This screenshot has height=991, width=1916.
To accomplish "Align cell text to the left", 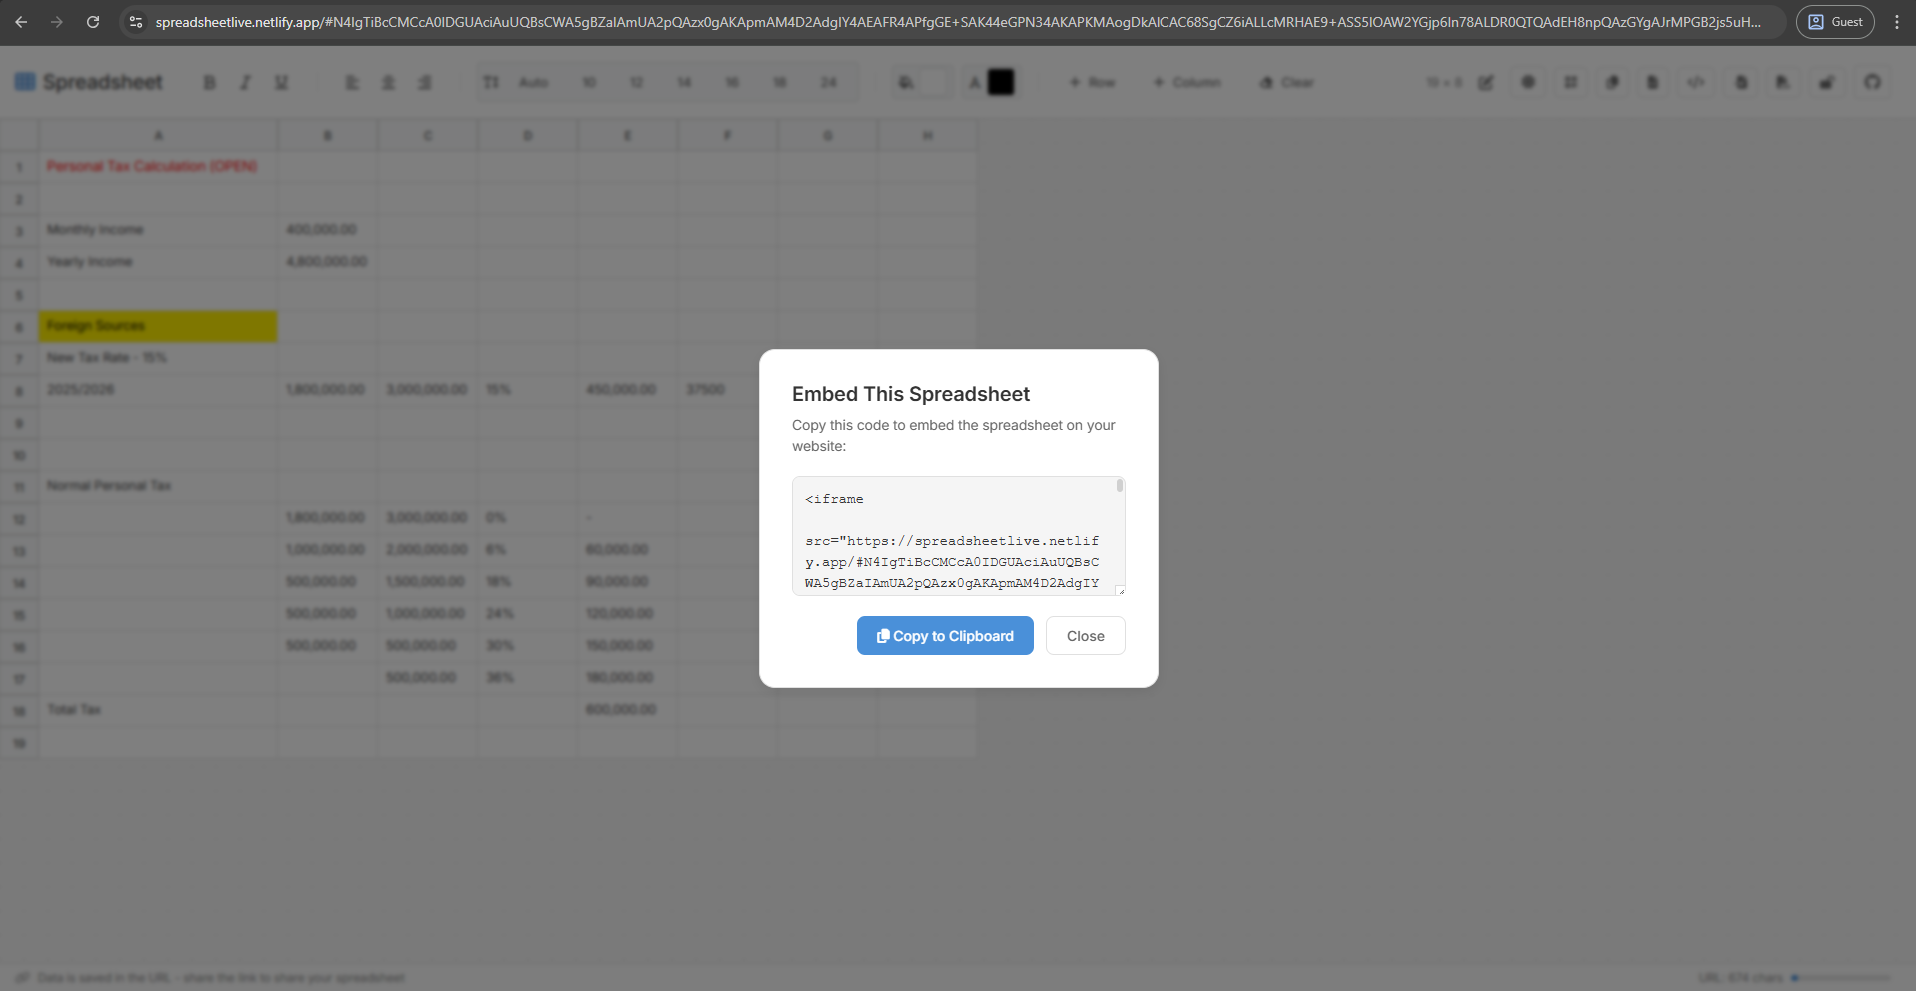I will click(352, 82).
